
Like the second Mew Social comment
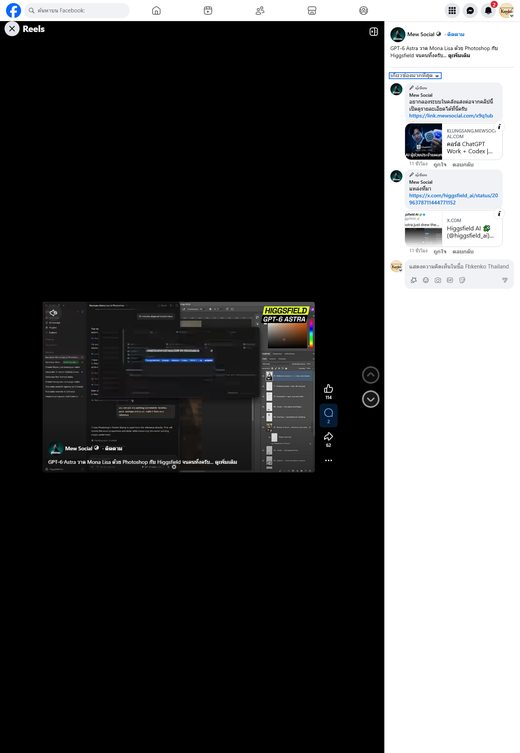pyautogui.click(x=440, y=252)
